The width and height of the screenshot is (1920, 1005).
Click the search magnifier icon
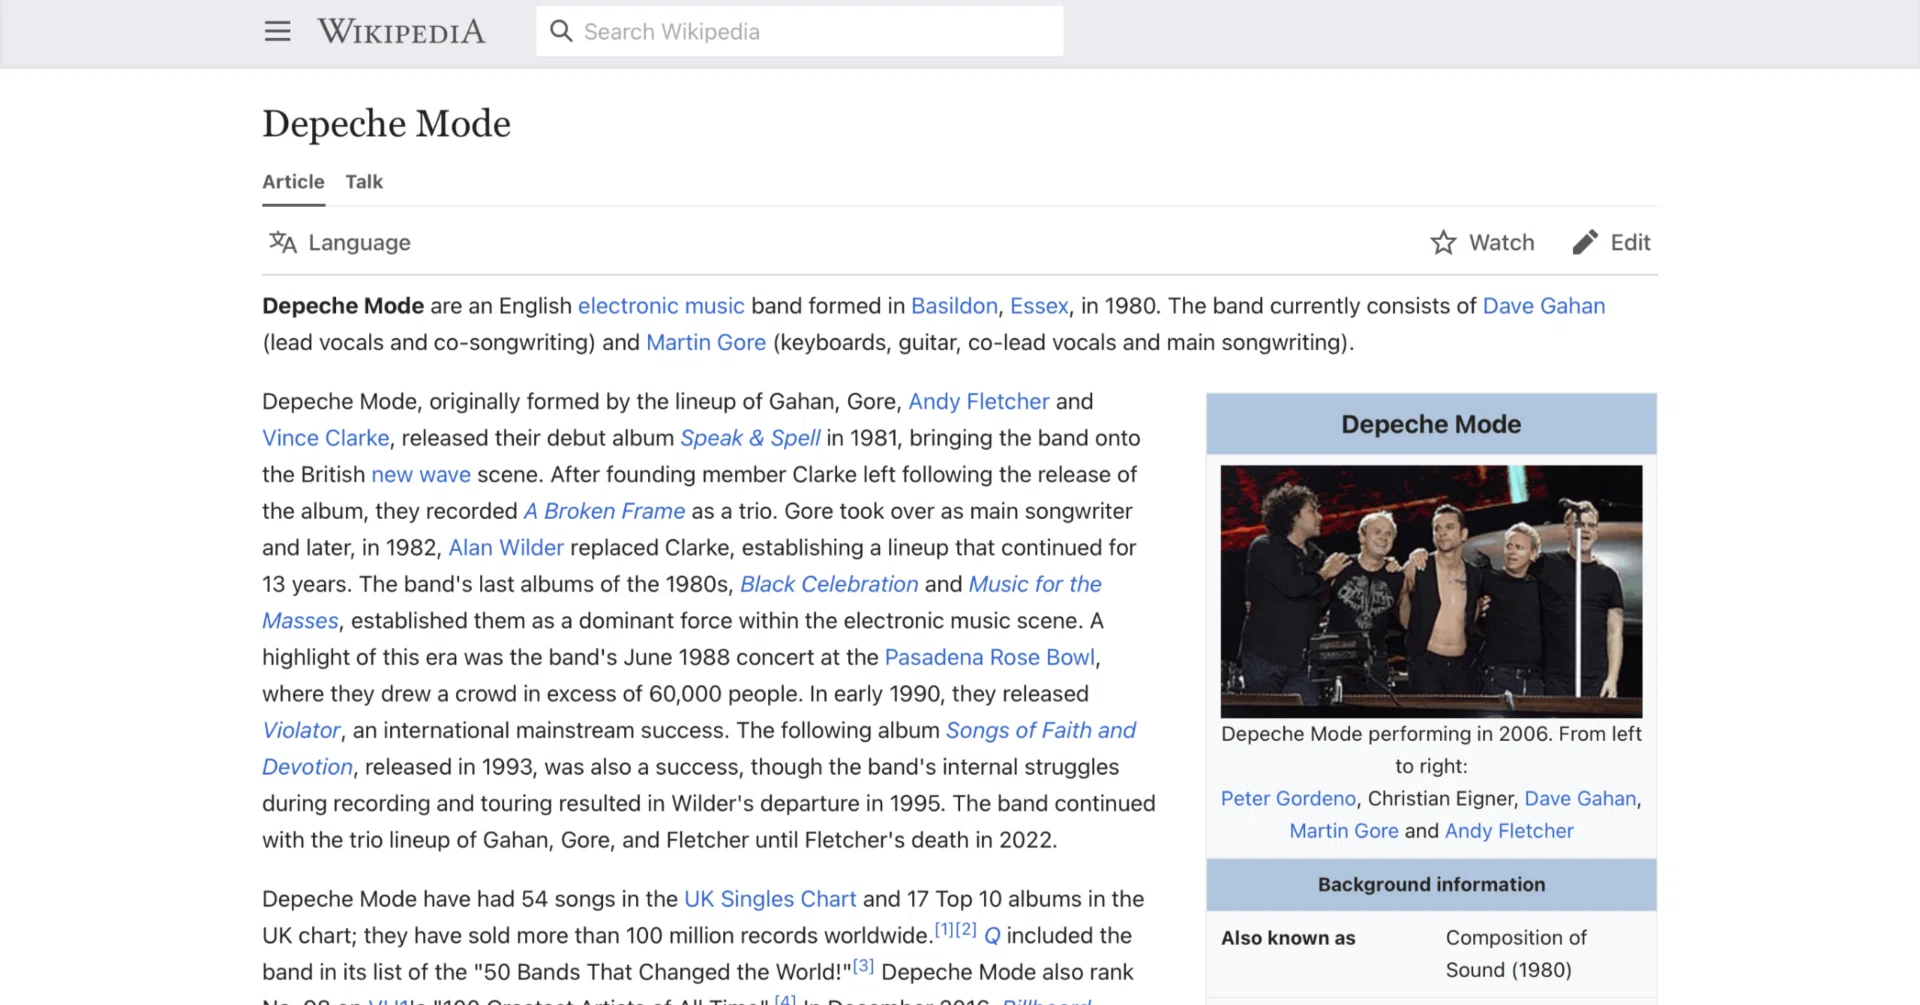(561, 32)
